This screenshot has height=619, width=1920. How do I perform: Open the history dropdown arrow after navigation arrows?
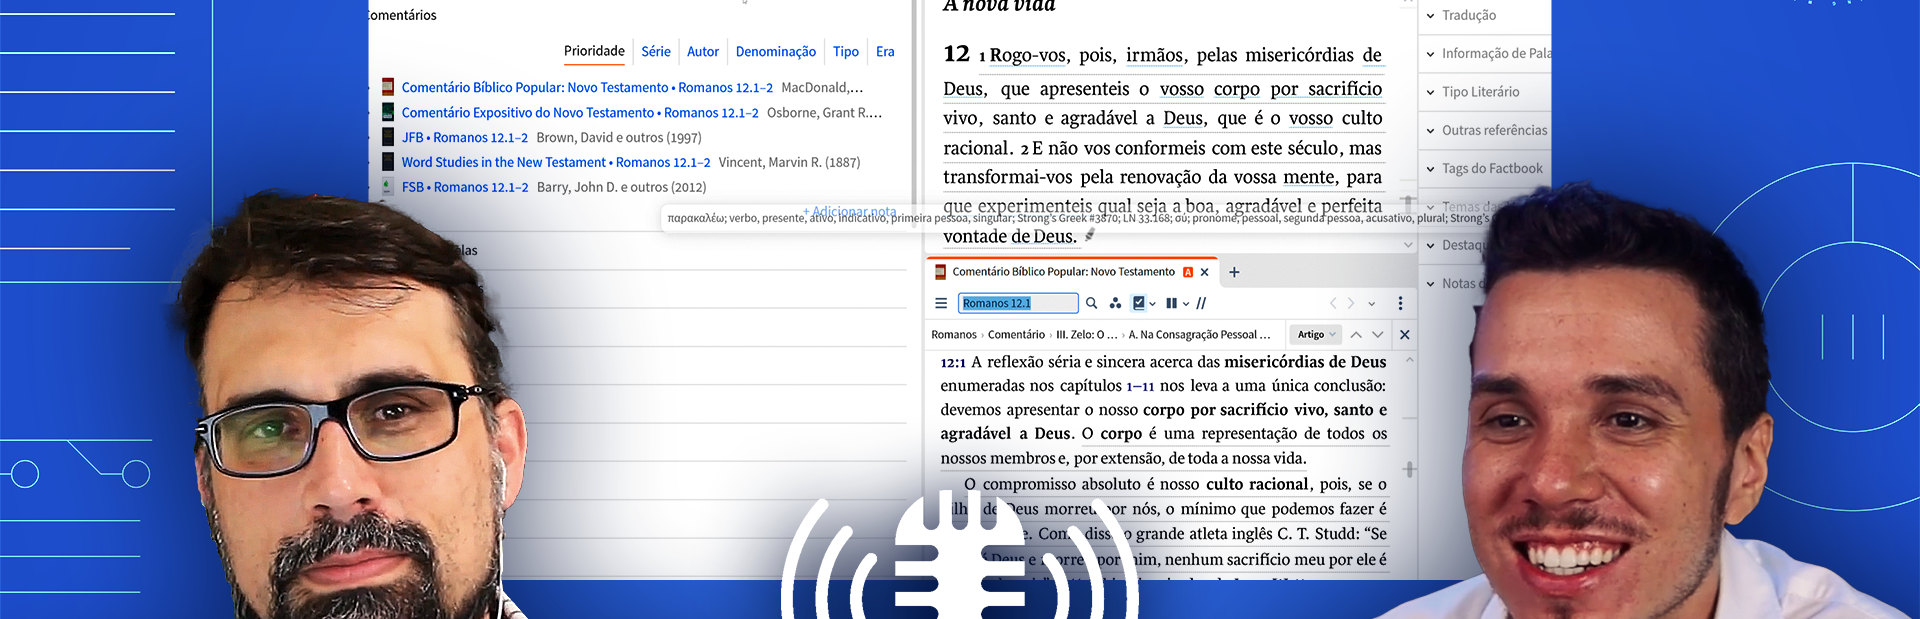(x=1371, y=304)
